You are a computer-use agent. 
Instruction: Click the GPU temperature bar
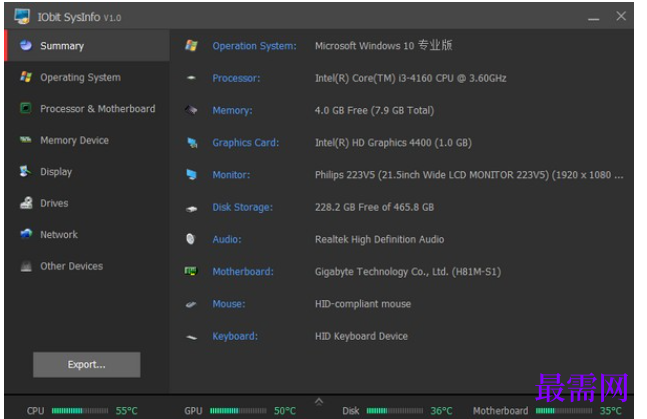click(238, 411)
